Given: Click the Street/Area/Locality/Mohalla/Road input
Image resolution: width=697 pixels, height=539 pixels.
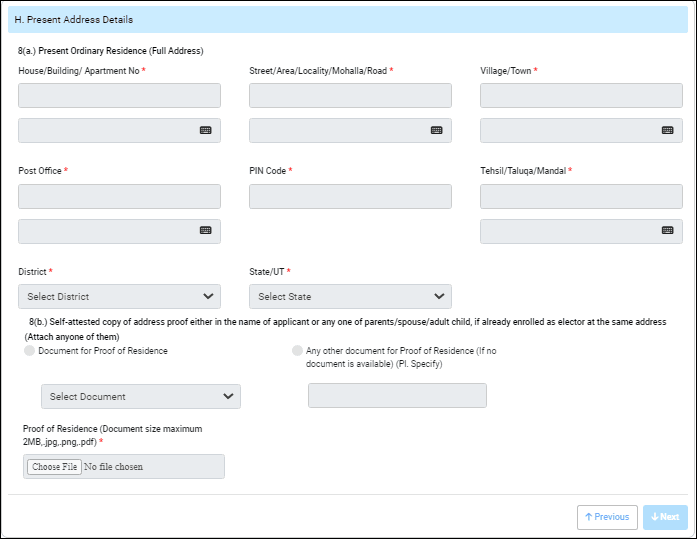Looking at the screenshot, I should [350, 96].
